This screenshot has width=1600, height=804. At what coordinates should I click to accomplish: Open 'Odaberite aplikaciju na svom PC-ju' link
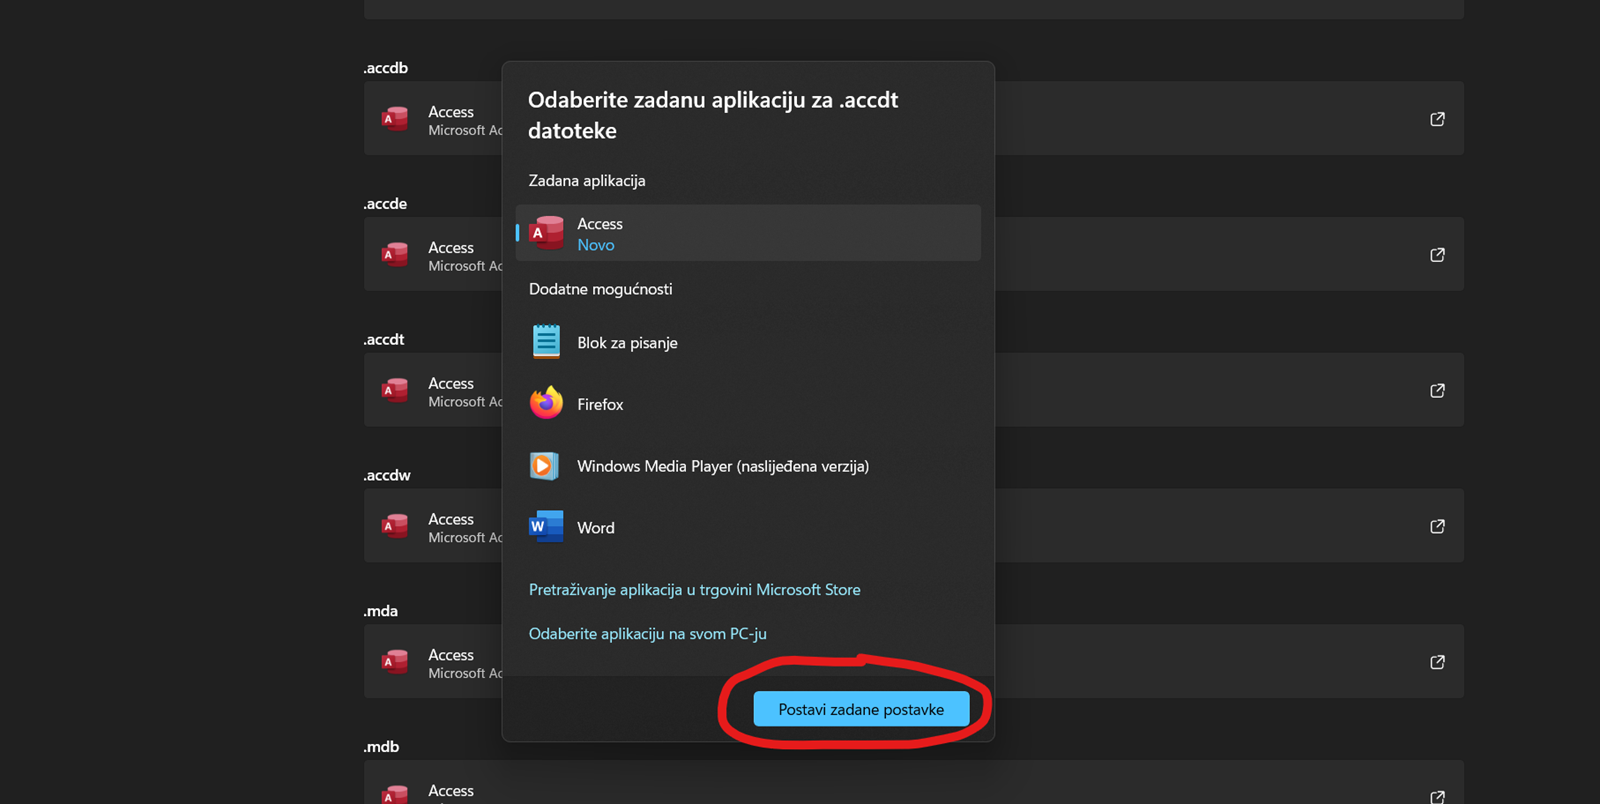[647, 634]
